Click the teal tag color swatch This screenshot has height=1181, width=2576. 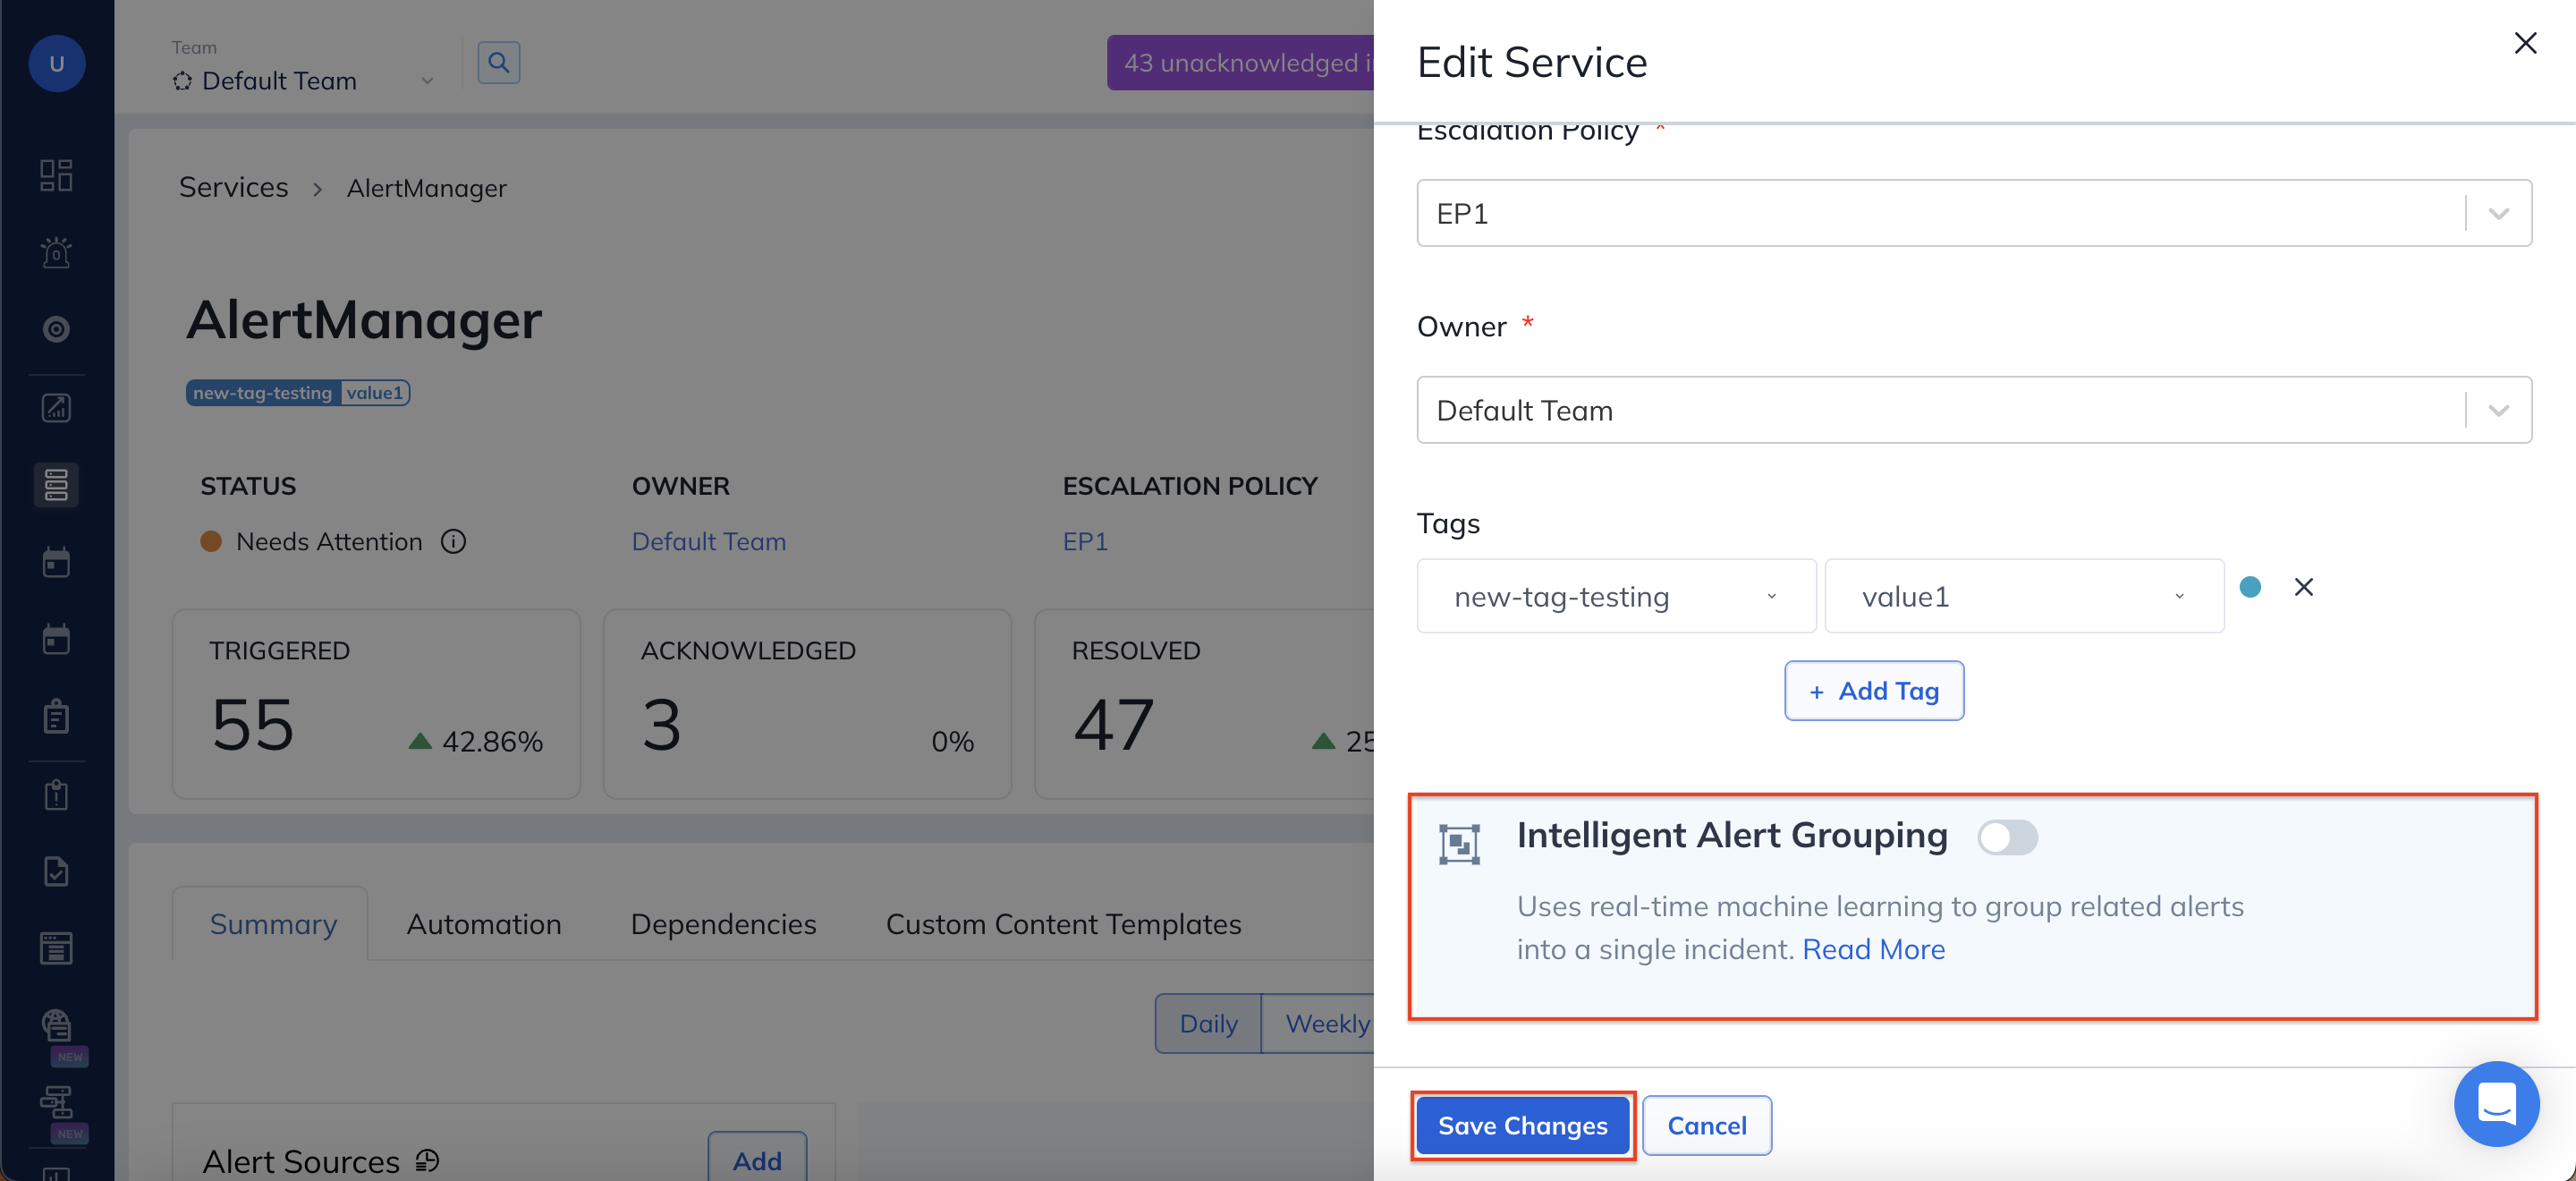tap(2250, 587)
